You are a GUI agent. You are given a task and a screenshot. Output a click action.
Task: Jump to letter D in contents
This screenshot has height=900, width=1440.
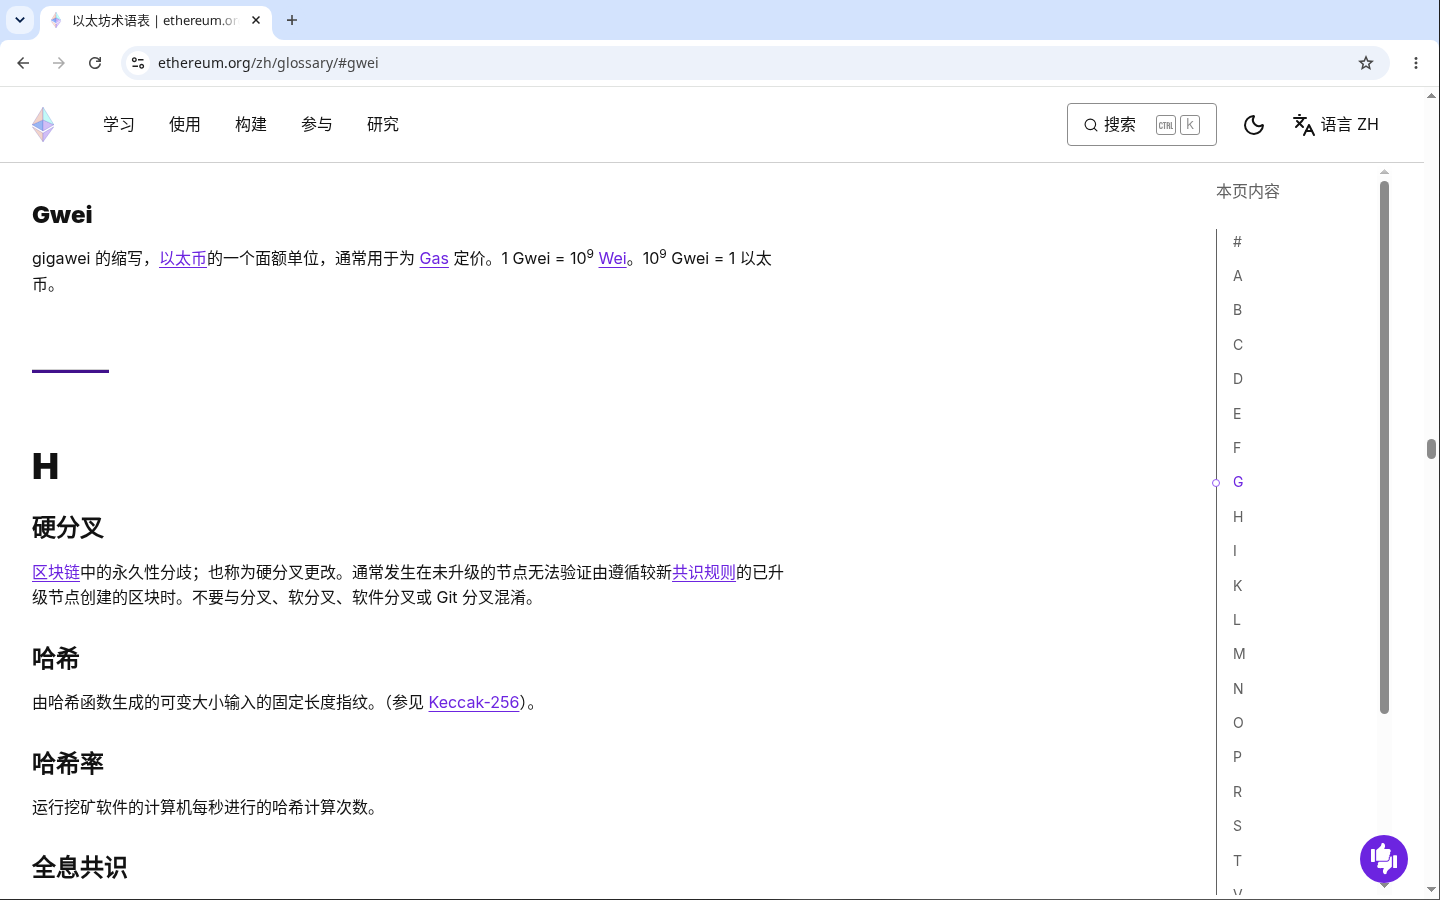[x=1238, y=379]
